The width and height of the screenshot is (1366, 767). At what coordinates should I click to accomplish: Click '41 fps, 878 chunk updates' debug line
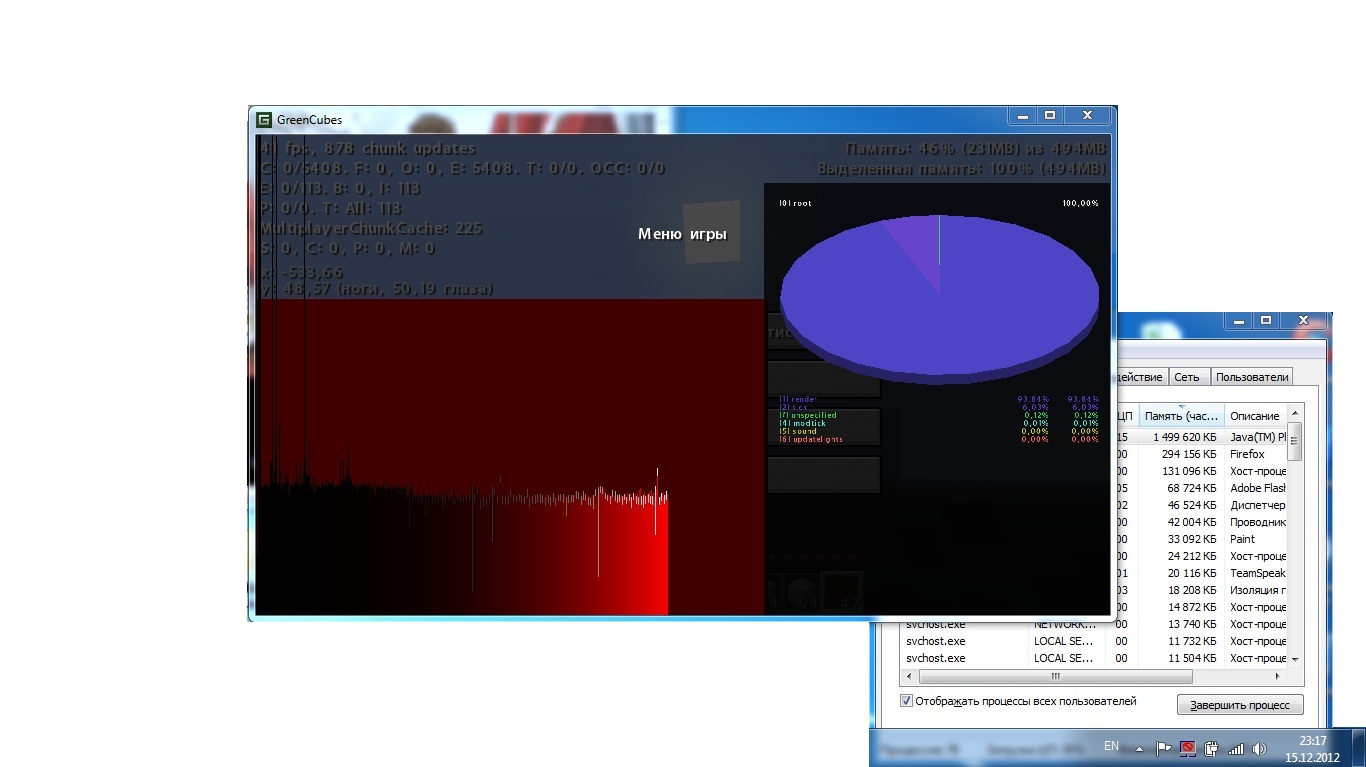coord(367,148)
